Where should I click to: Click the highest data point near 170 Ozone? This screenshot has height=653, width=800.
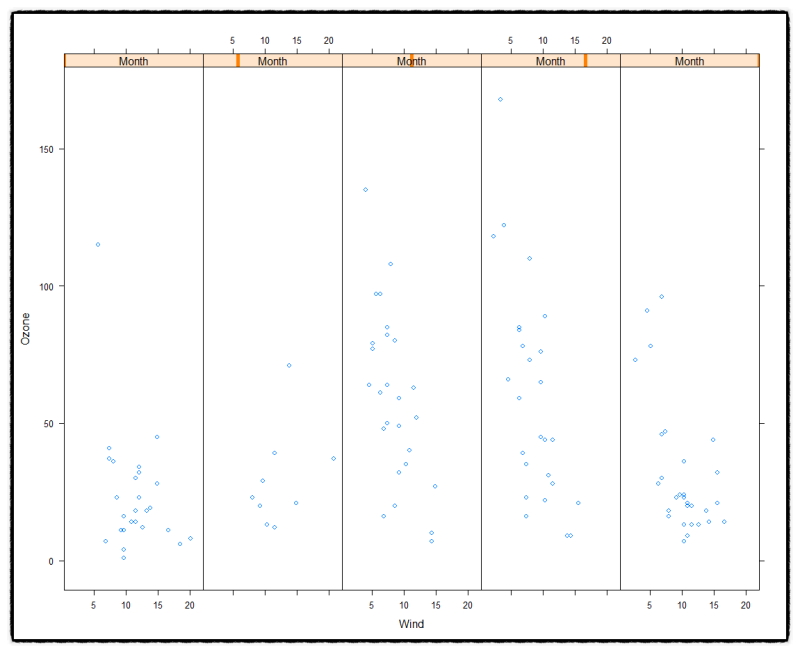tap(498, 99)
